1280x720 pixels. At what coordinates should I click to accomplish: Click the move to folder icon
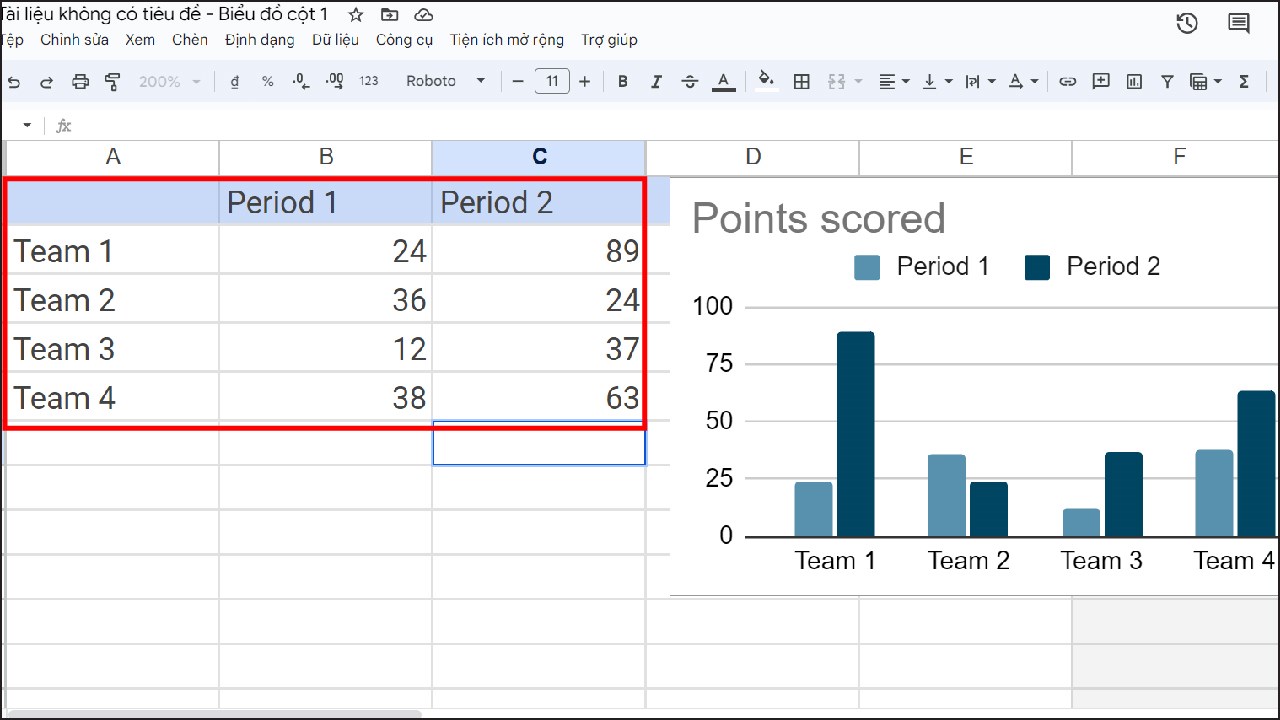389,15
